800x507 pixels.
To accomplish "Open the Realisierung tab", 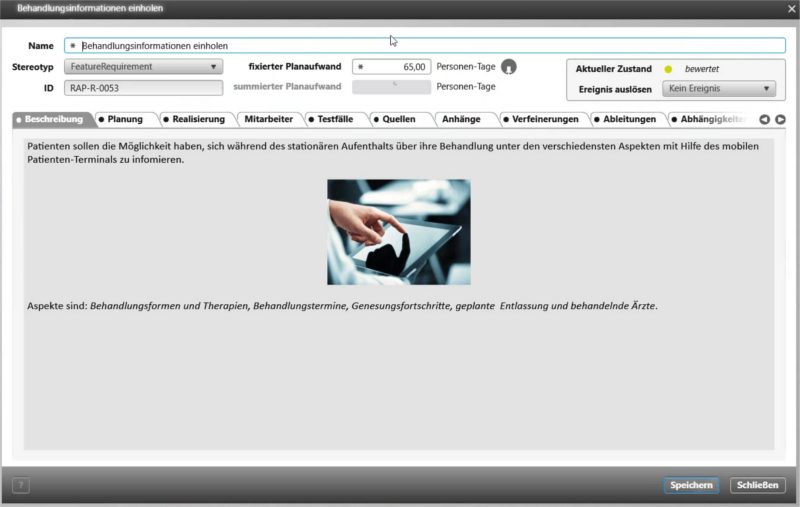I will tap(196, 119).
